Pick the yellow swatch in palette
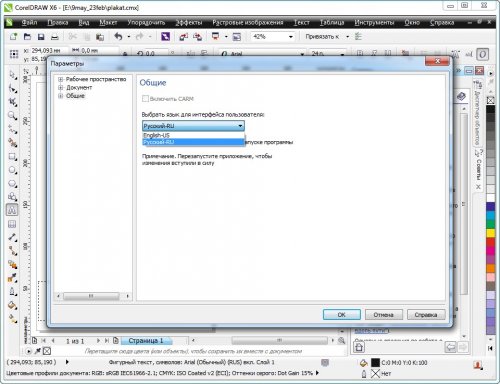This screenshot has height=384, width=500. click(x=490, y=233)
